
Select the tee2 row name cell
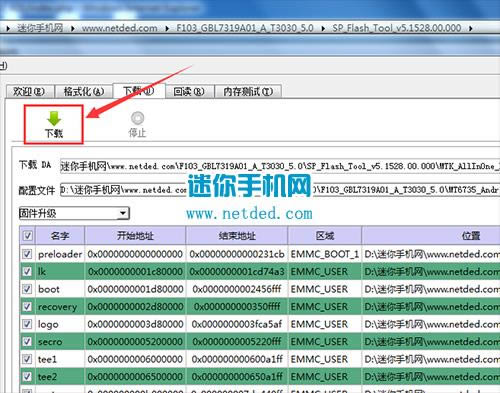(60, 377)
